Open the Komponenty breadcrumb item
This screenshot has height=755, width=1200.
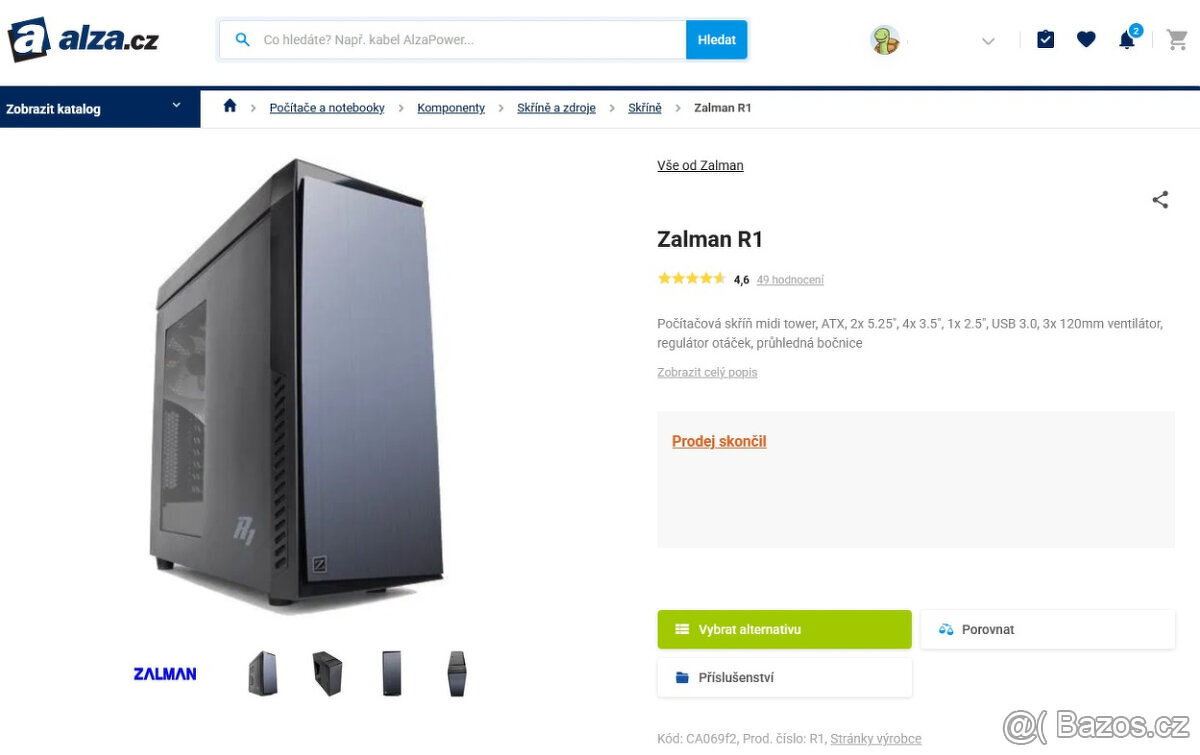coord(450,107)
